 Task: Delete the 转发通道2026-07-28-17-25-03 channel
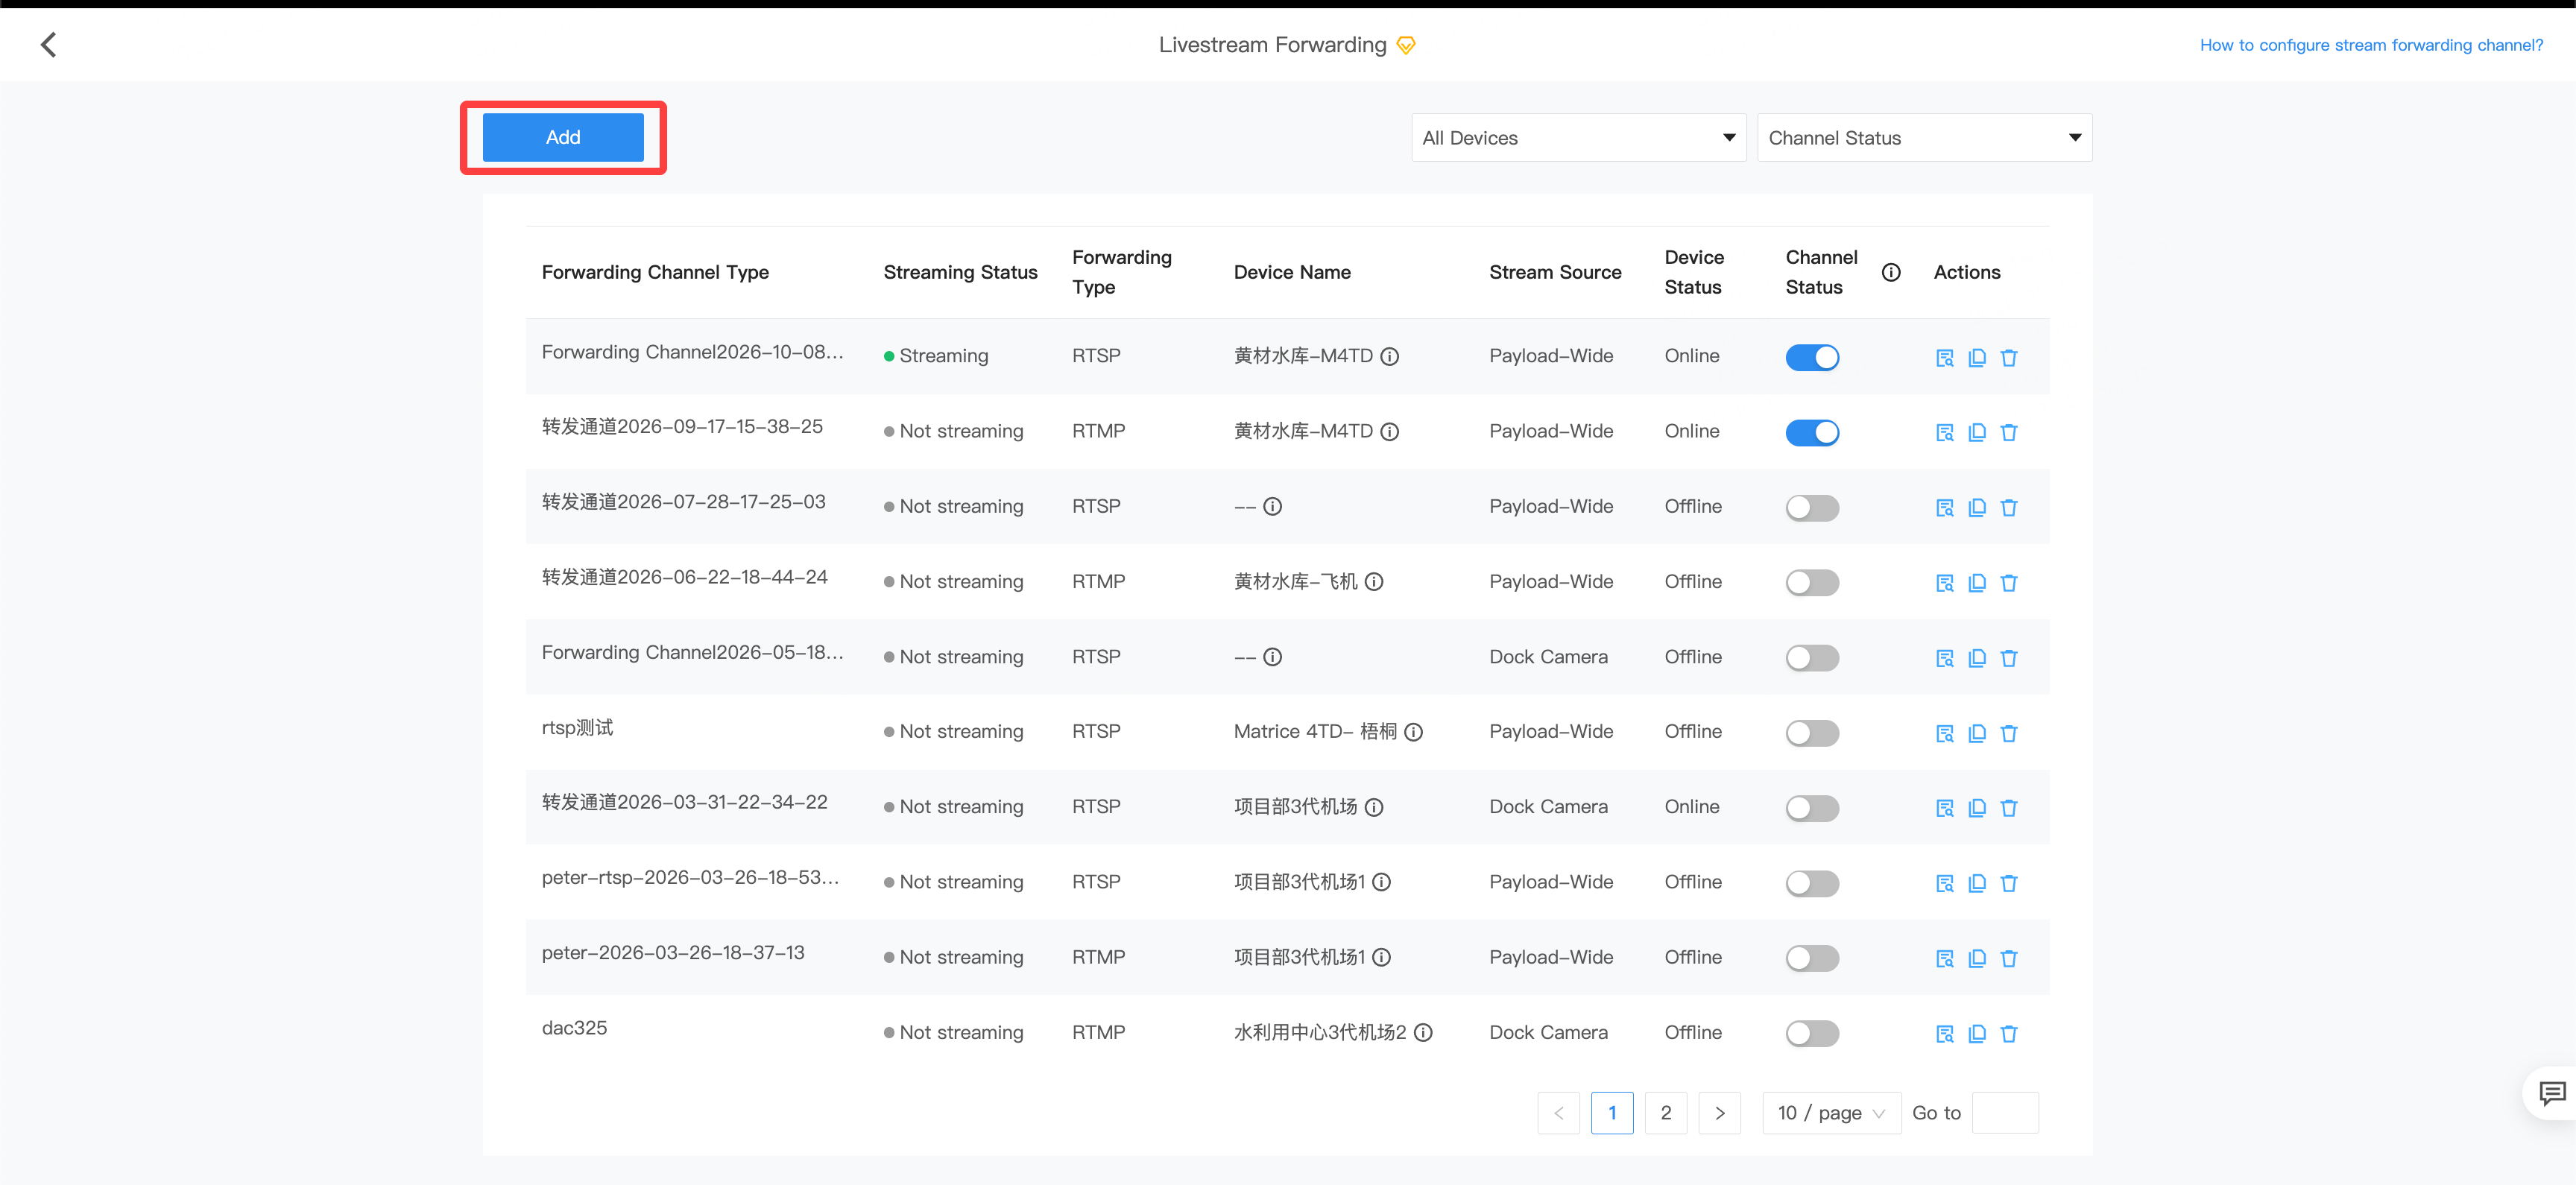coord(2009,507)
